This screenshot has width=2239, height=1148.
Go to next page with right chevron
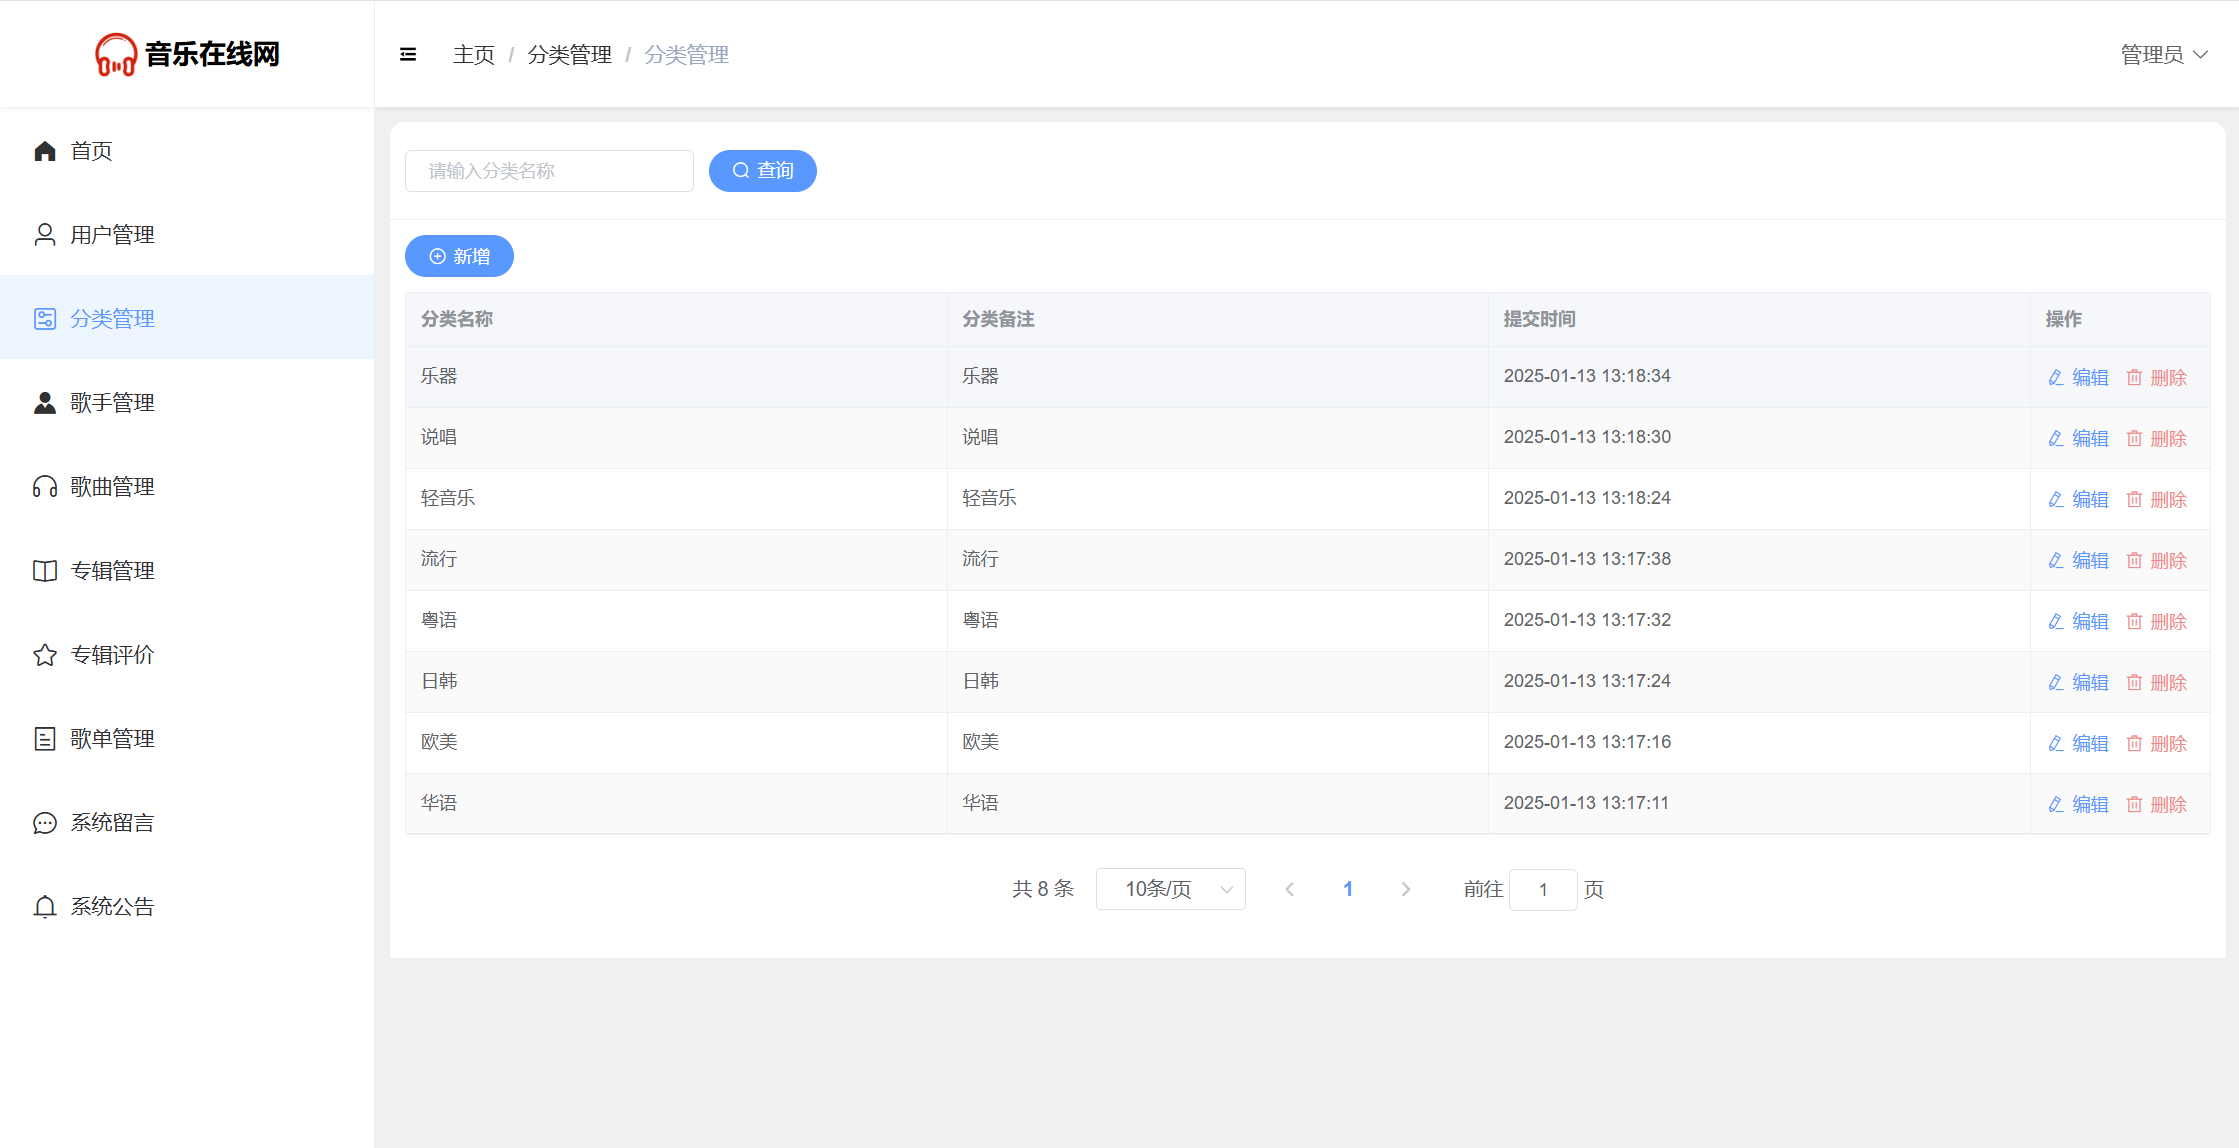(x=1406, y=889)
